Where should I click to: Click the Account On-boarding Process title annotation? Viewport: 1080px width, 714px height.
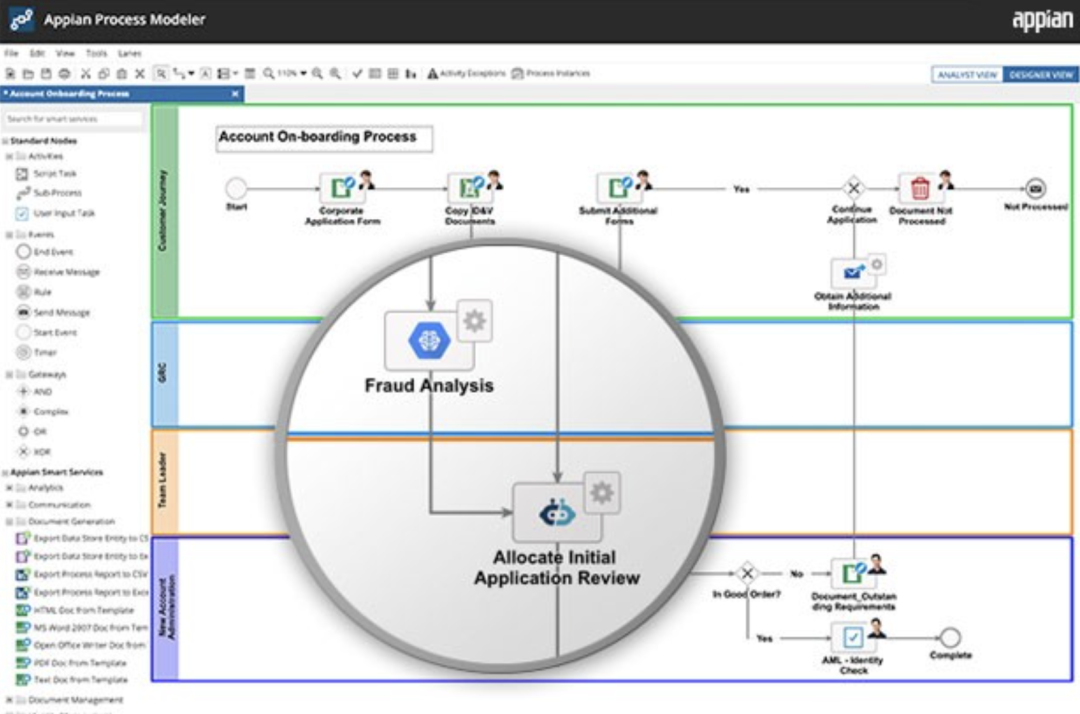point(324,138)
